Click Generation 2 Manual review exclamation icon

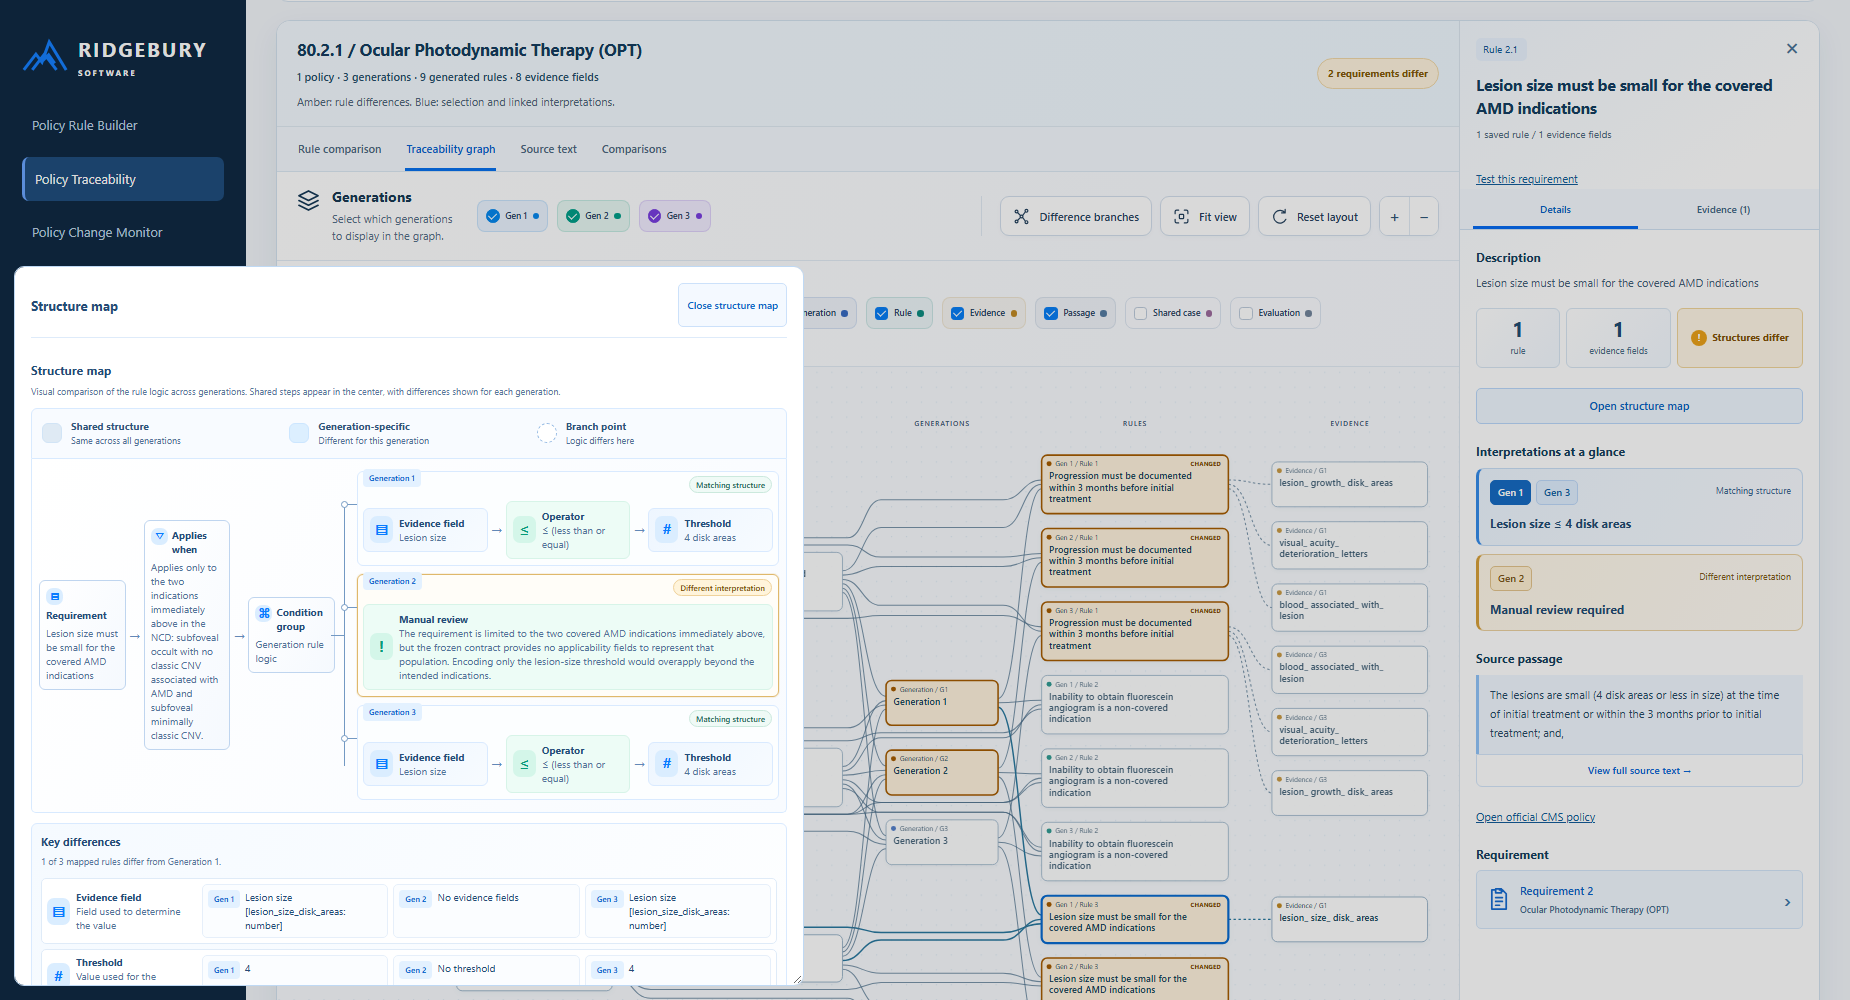381,647
